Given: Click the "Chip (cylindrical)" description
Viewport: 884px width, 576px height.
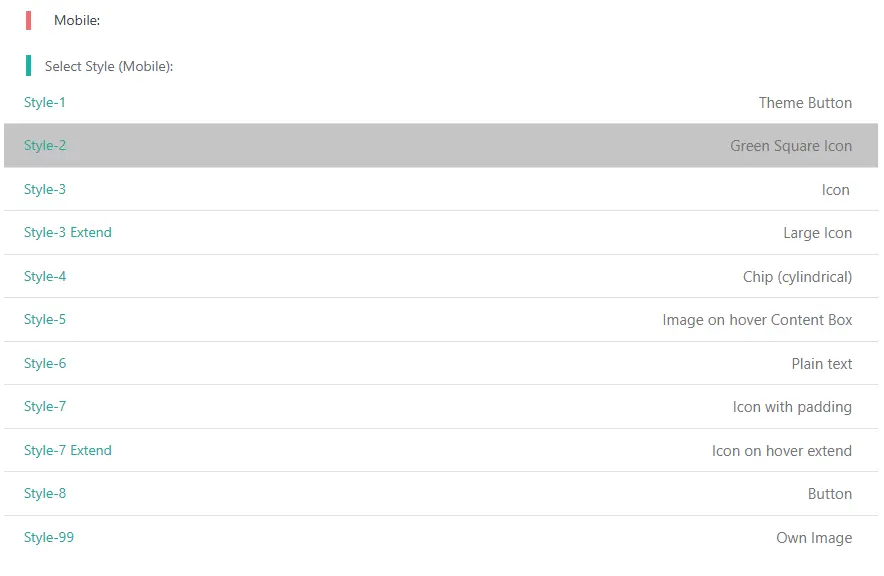Looking at the screenshot, I should [x=797, y=277].
